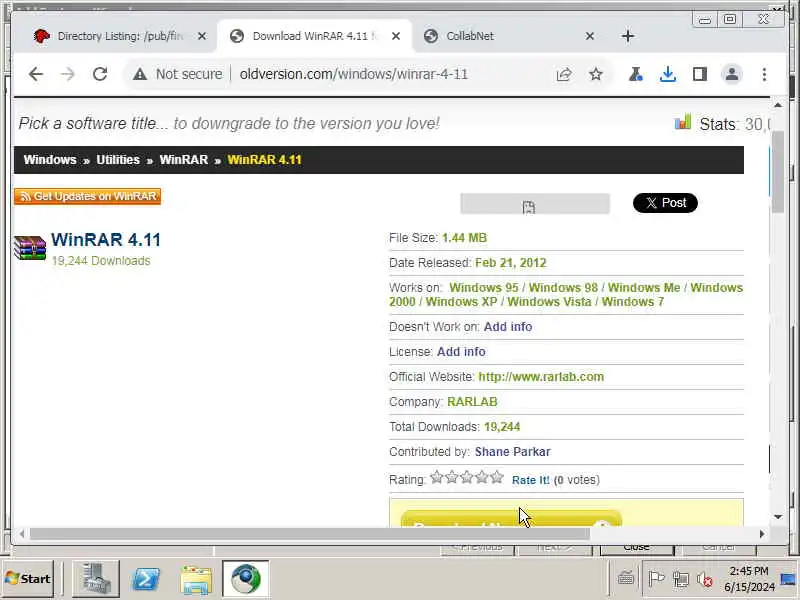Click the horizontal scroll-left arrow
The width and height of the screenshot is (800, 600).
click(21, 534)
